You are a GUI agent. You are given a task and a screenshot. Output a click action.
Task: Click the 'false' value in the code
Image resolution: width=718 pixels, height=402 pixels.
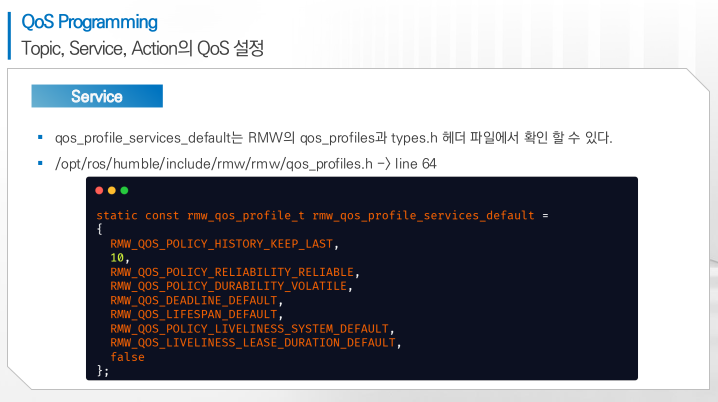coord(127,357)
